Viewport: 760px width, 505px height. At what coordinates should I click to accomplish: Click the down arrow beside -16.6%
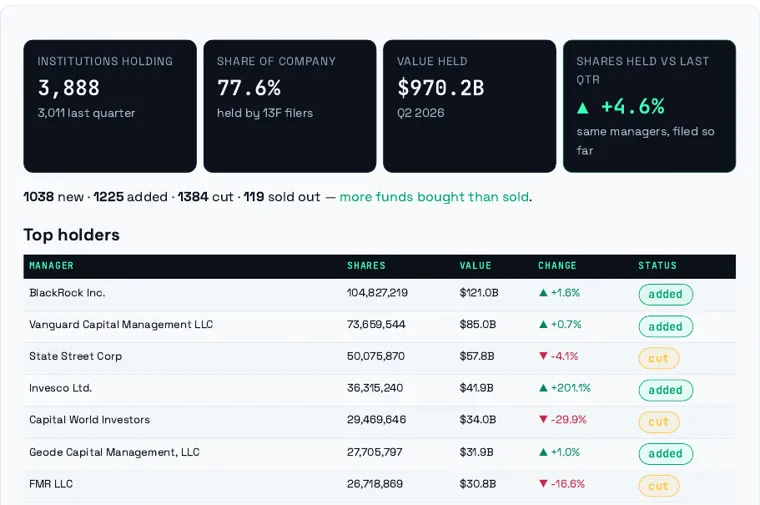(x=543, y=484)
